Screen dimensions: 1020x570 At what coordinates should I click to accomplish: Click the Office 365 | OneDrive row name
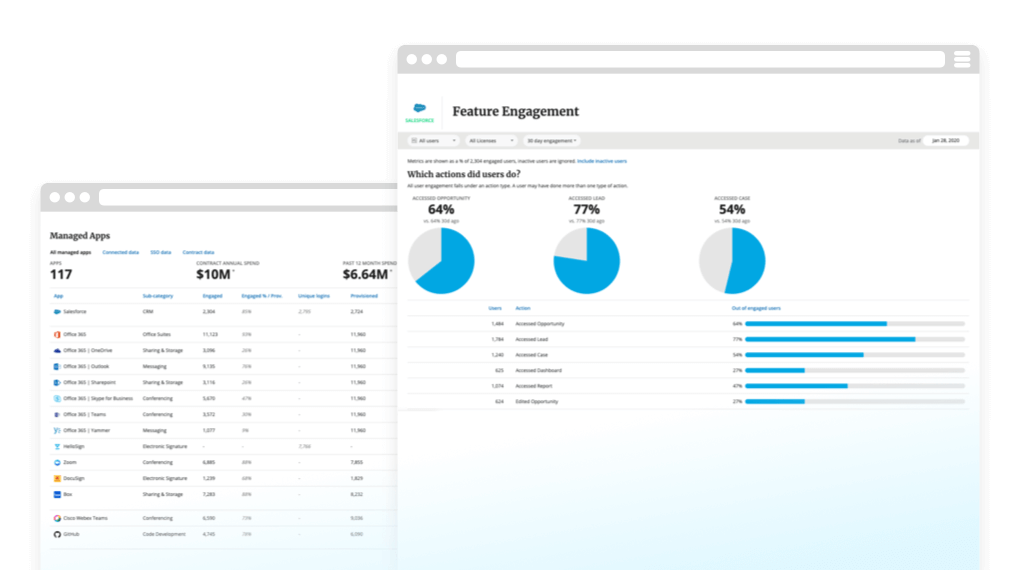[88, 351]
